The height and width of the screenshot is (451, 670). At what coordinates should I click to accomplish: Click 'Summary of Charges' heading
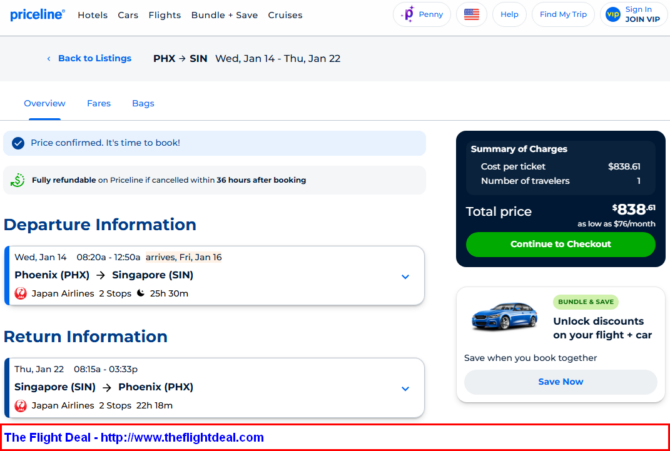point(519,149)
